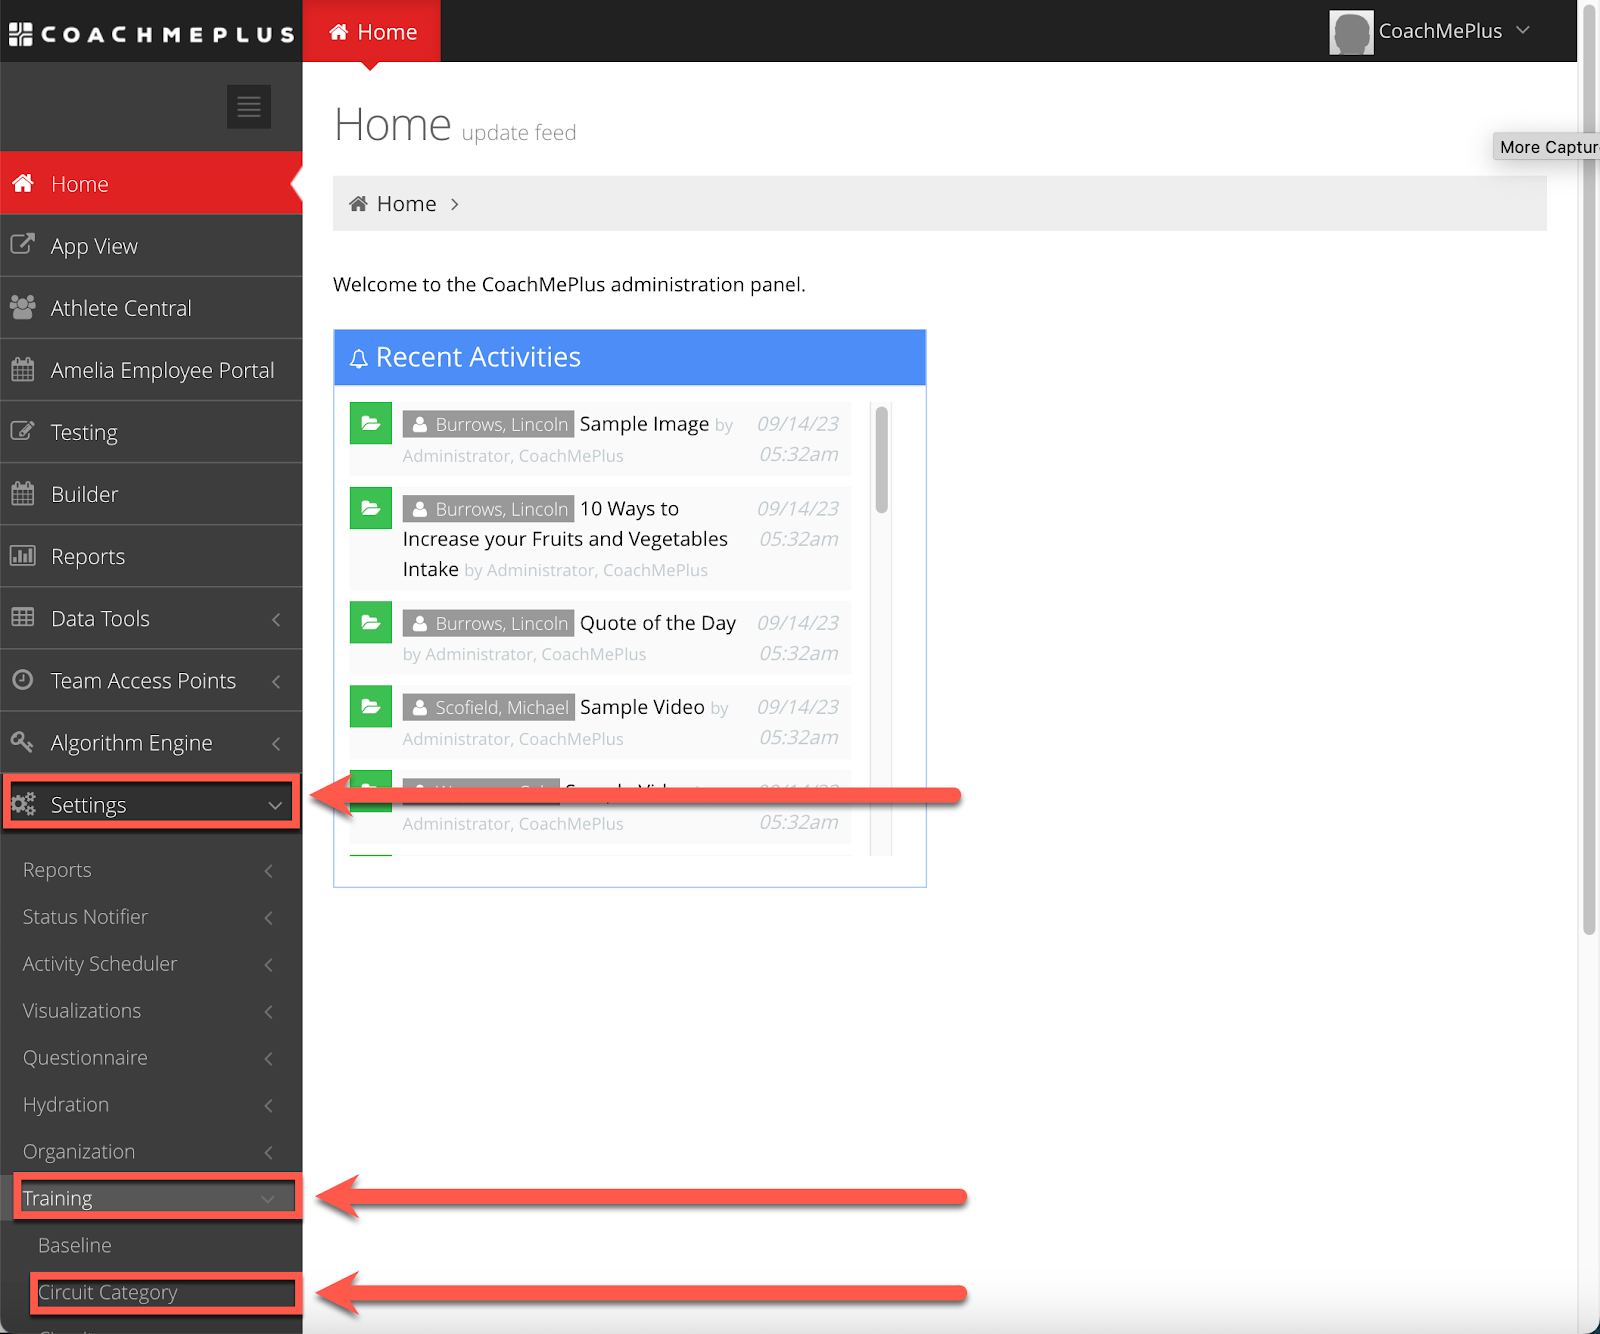The image size is (1600, 1334).
Task: Open the Builder menu item
Action: click(151, 494)
